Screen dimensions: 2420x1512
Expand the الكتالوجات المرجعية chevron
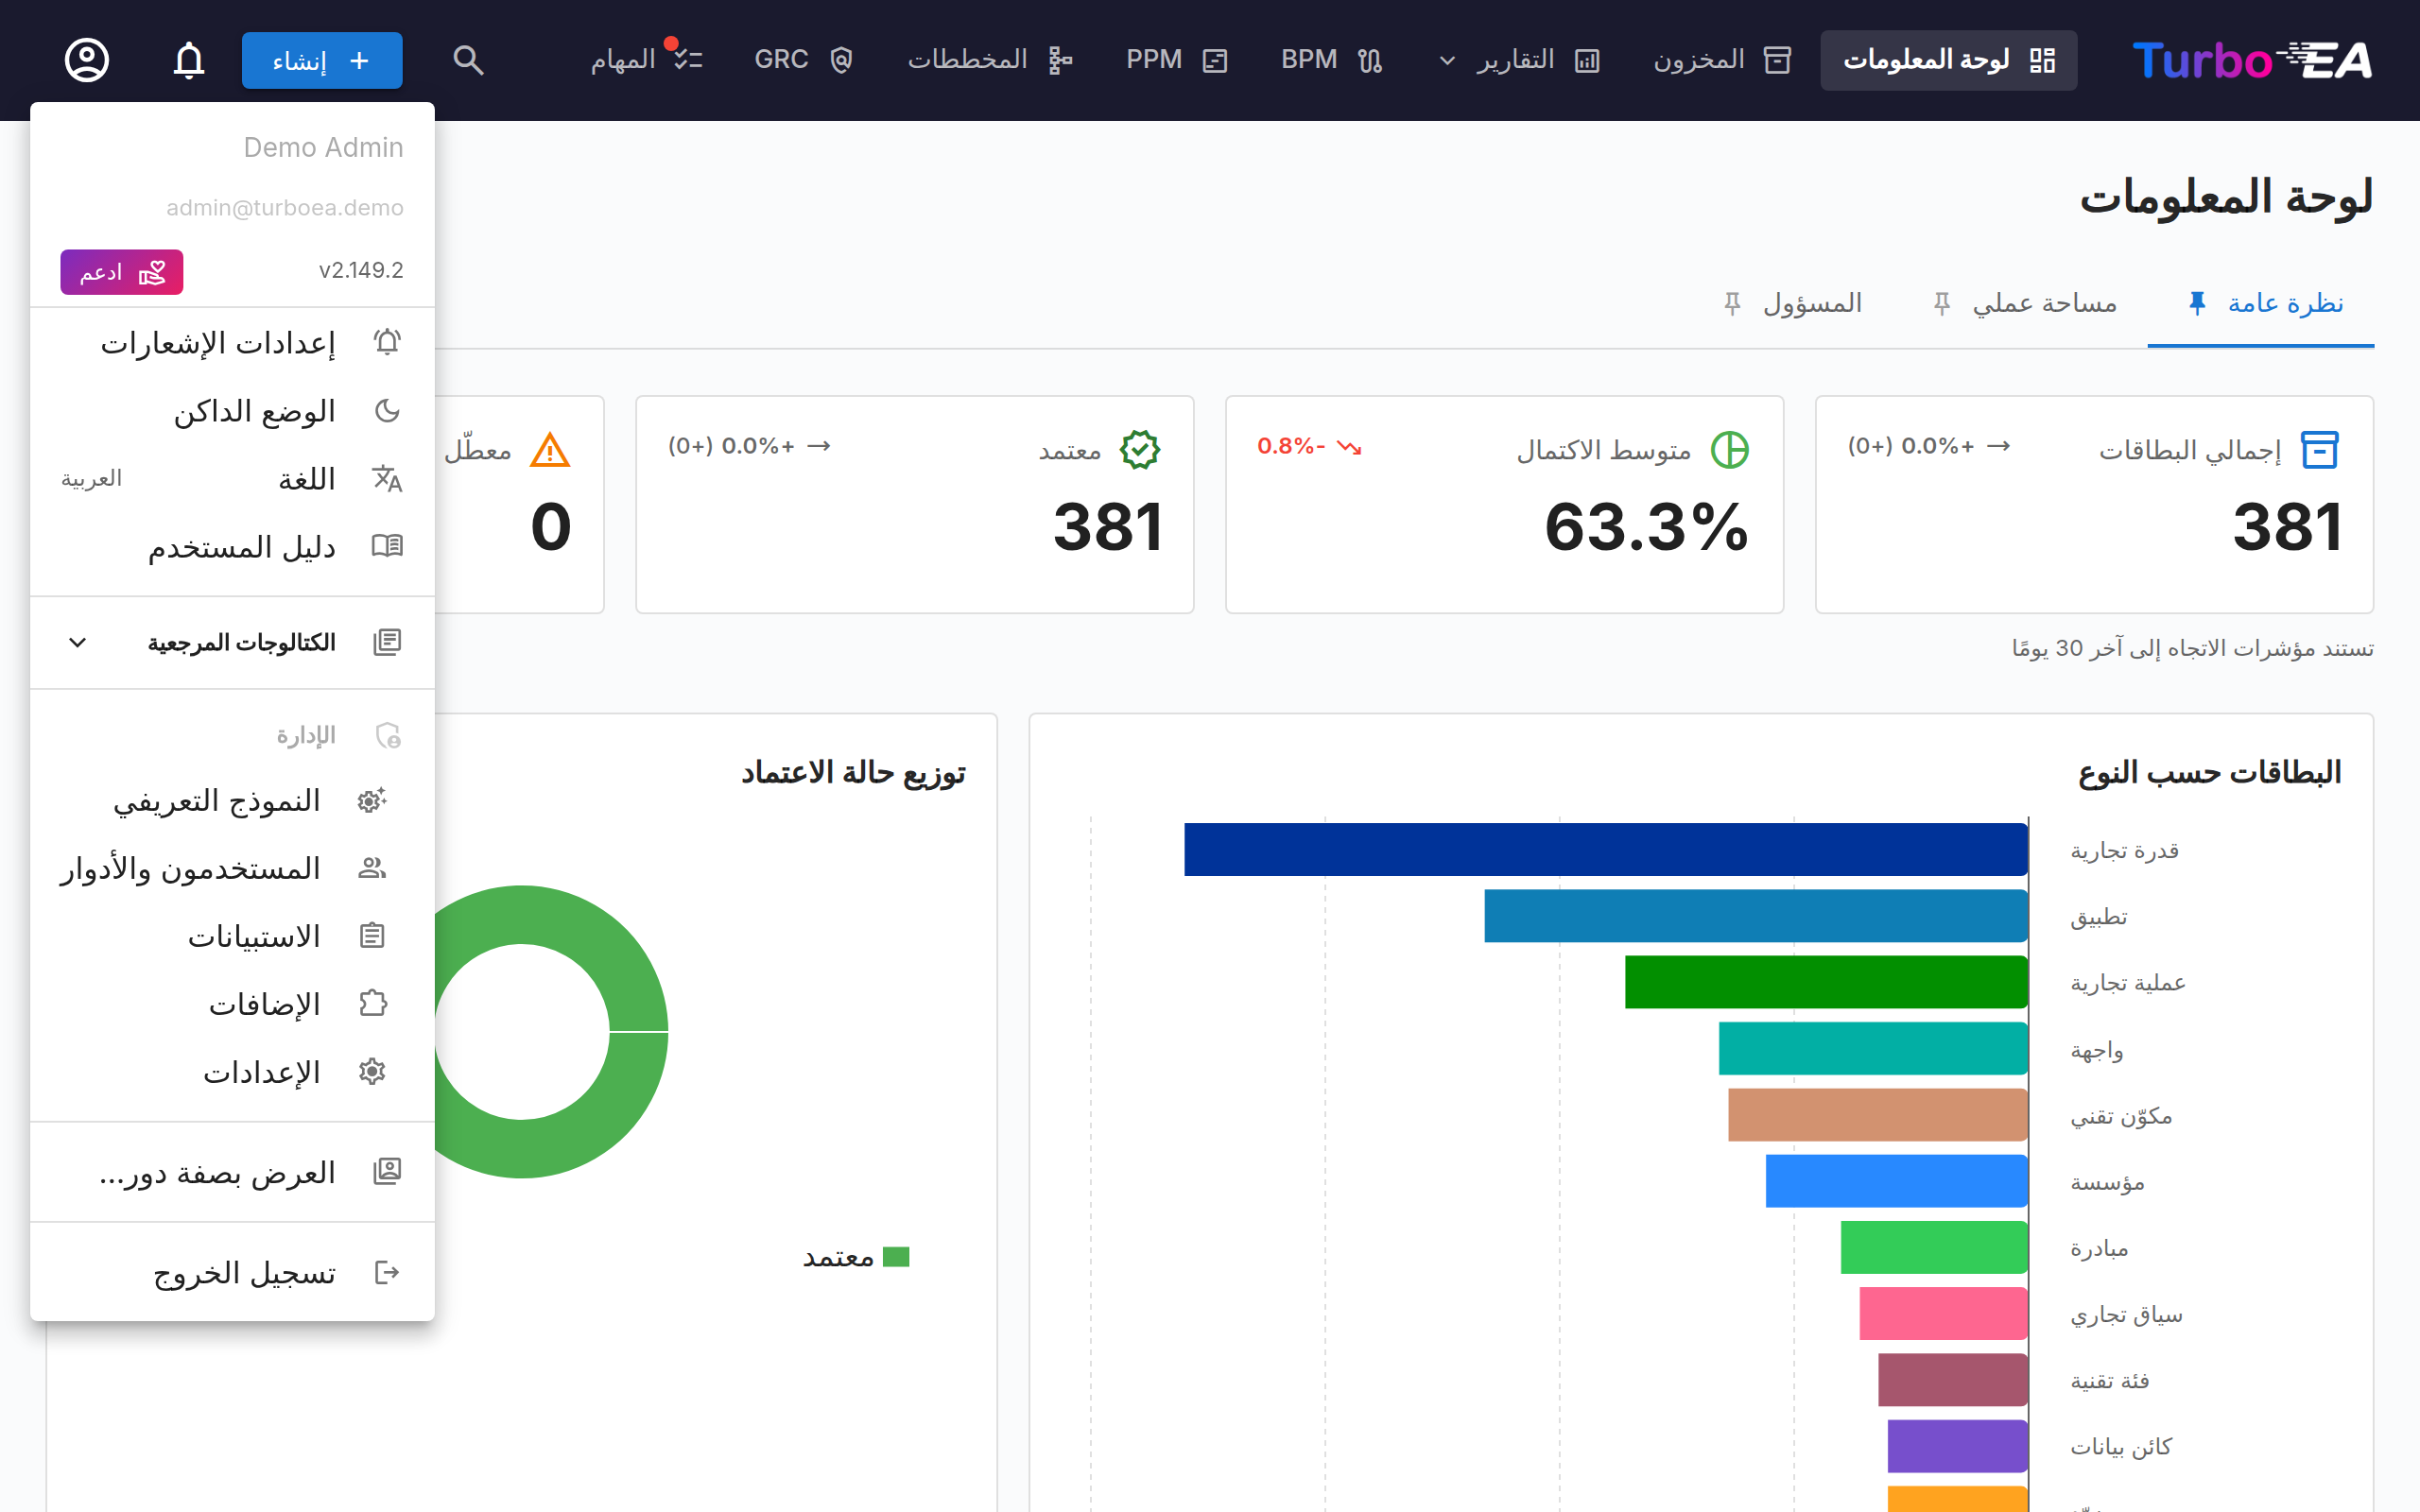[x=77, y=642]
